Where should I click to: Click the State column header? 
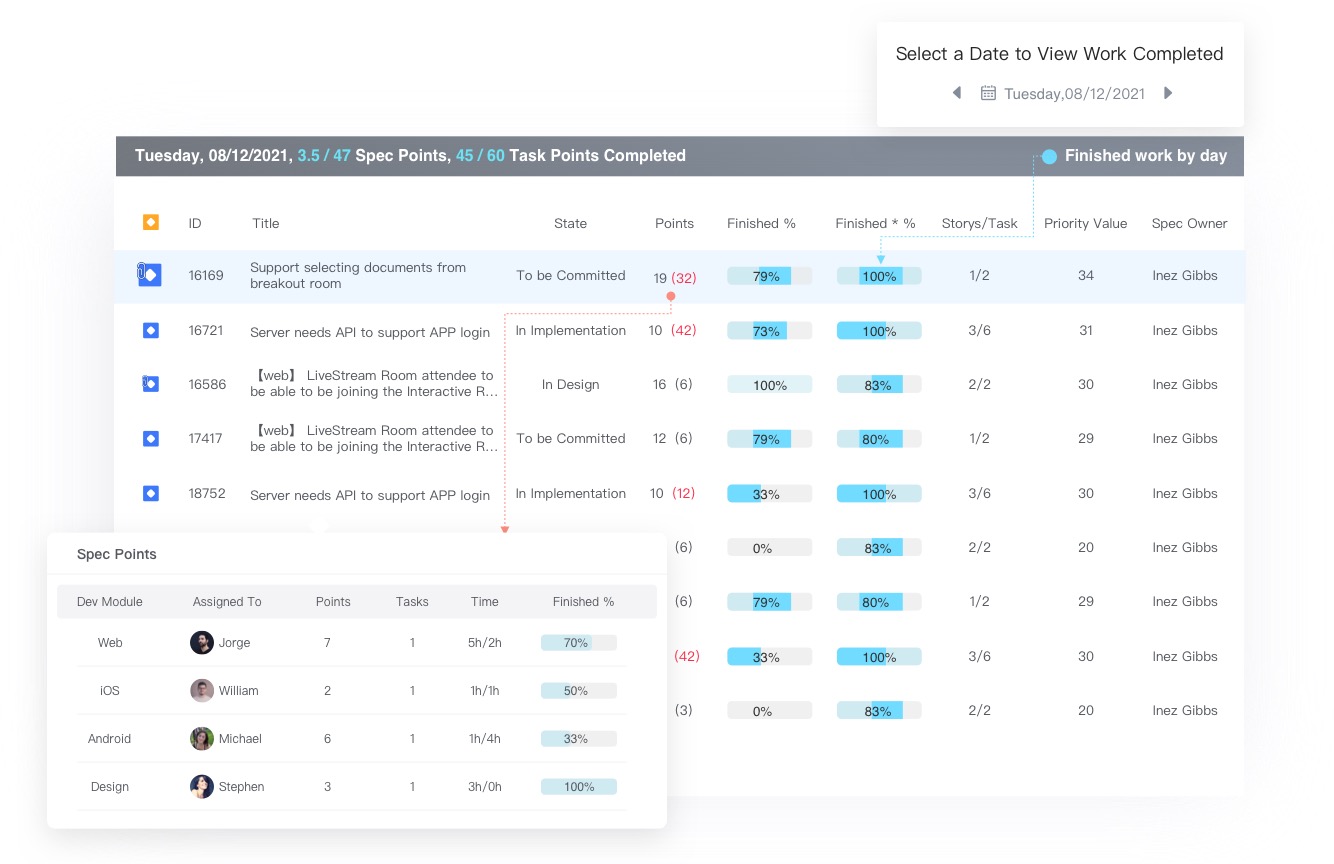click(x=570, y=223)
